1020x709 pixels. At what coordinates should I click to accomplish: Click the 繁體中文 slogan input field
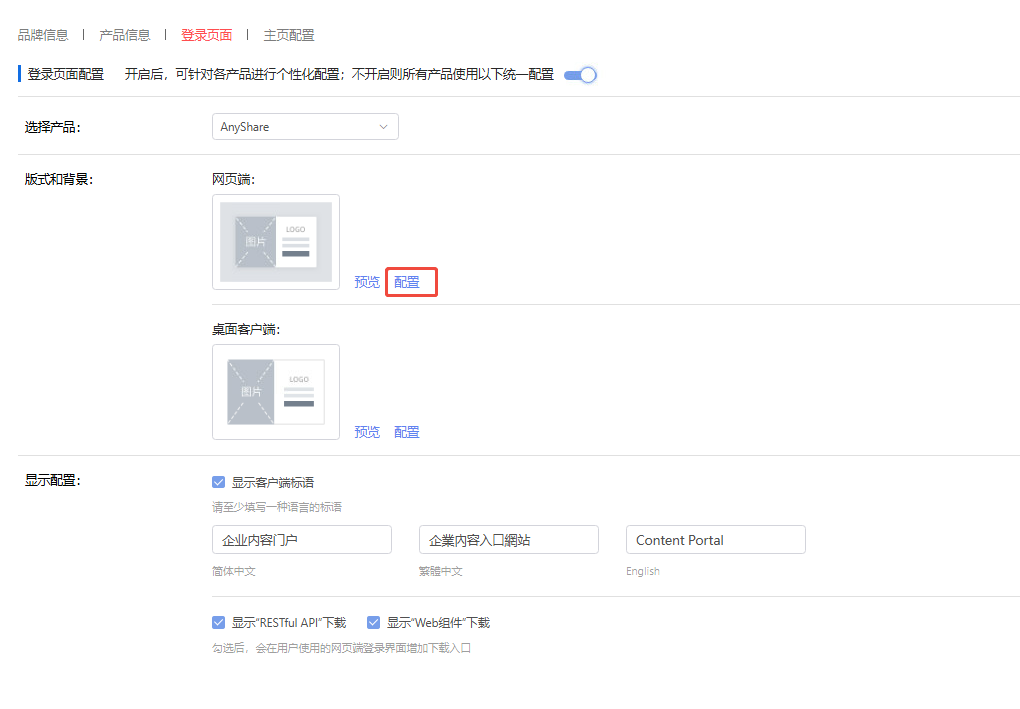pyautogui.click(x=508, y=540)
